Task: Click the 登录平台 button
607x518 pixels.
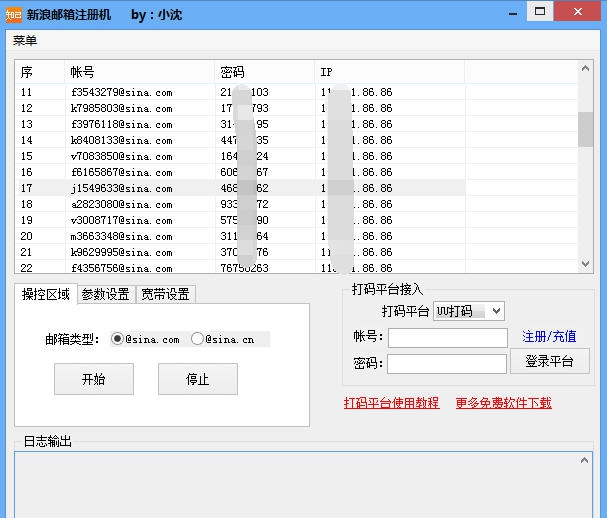Action: click(x=550, y=361)
